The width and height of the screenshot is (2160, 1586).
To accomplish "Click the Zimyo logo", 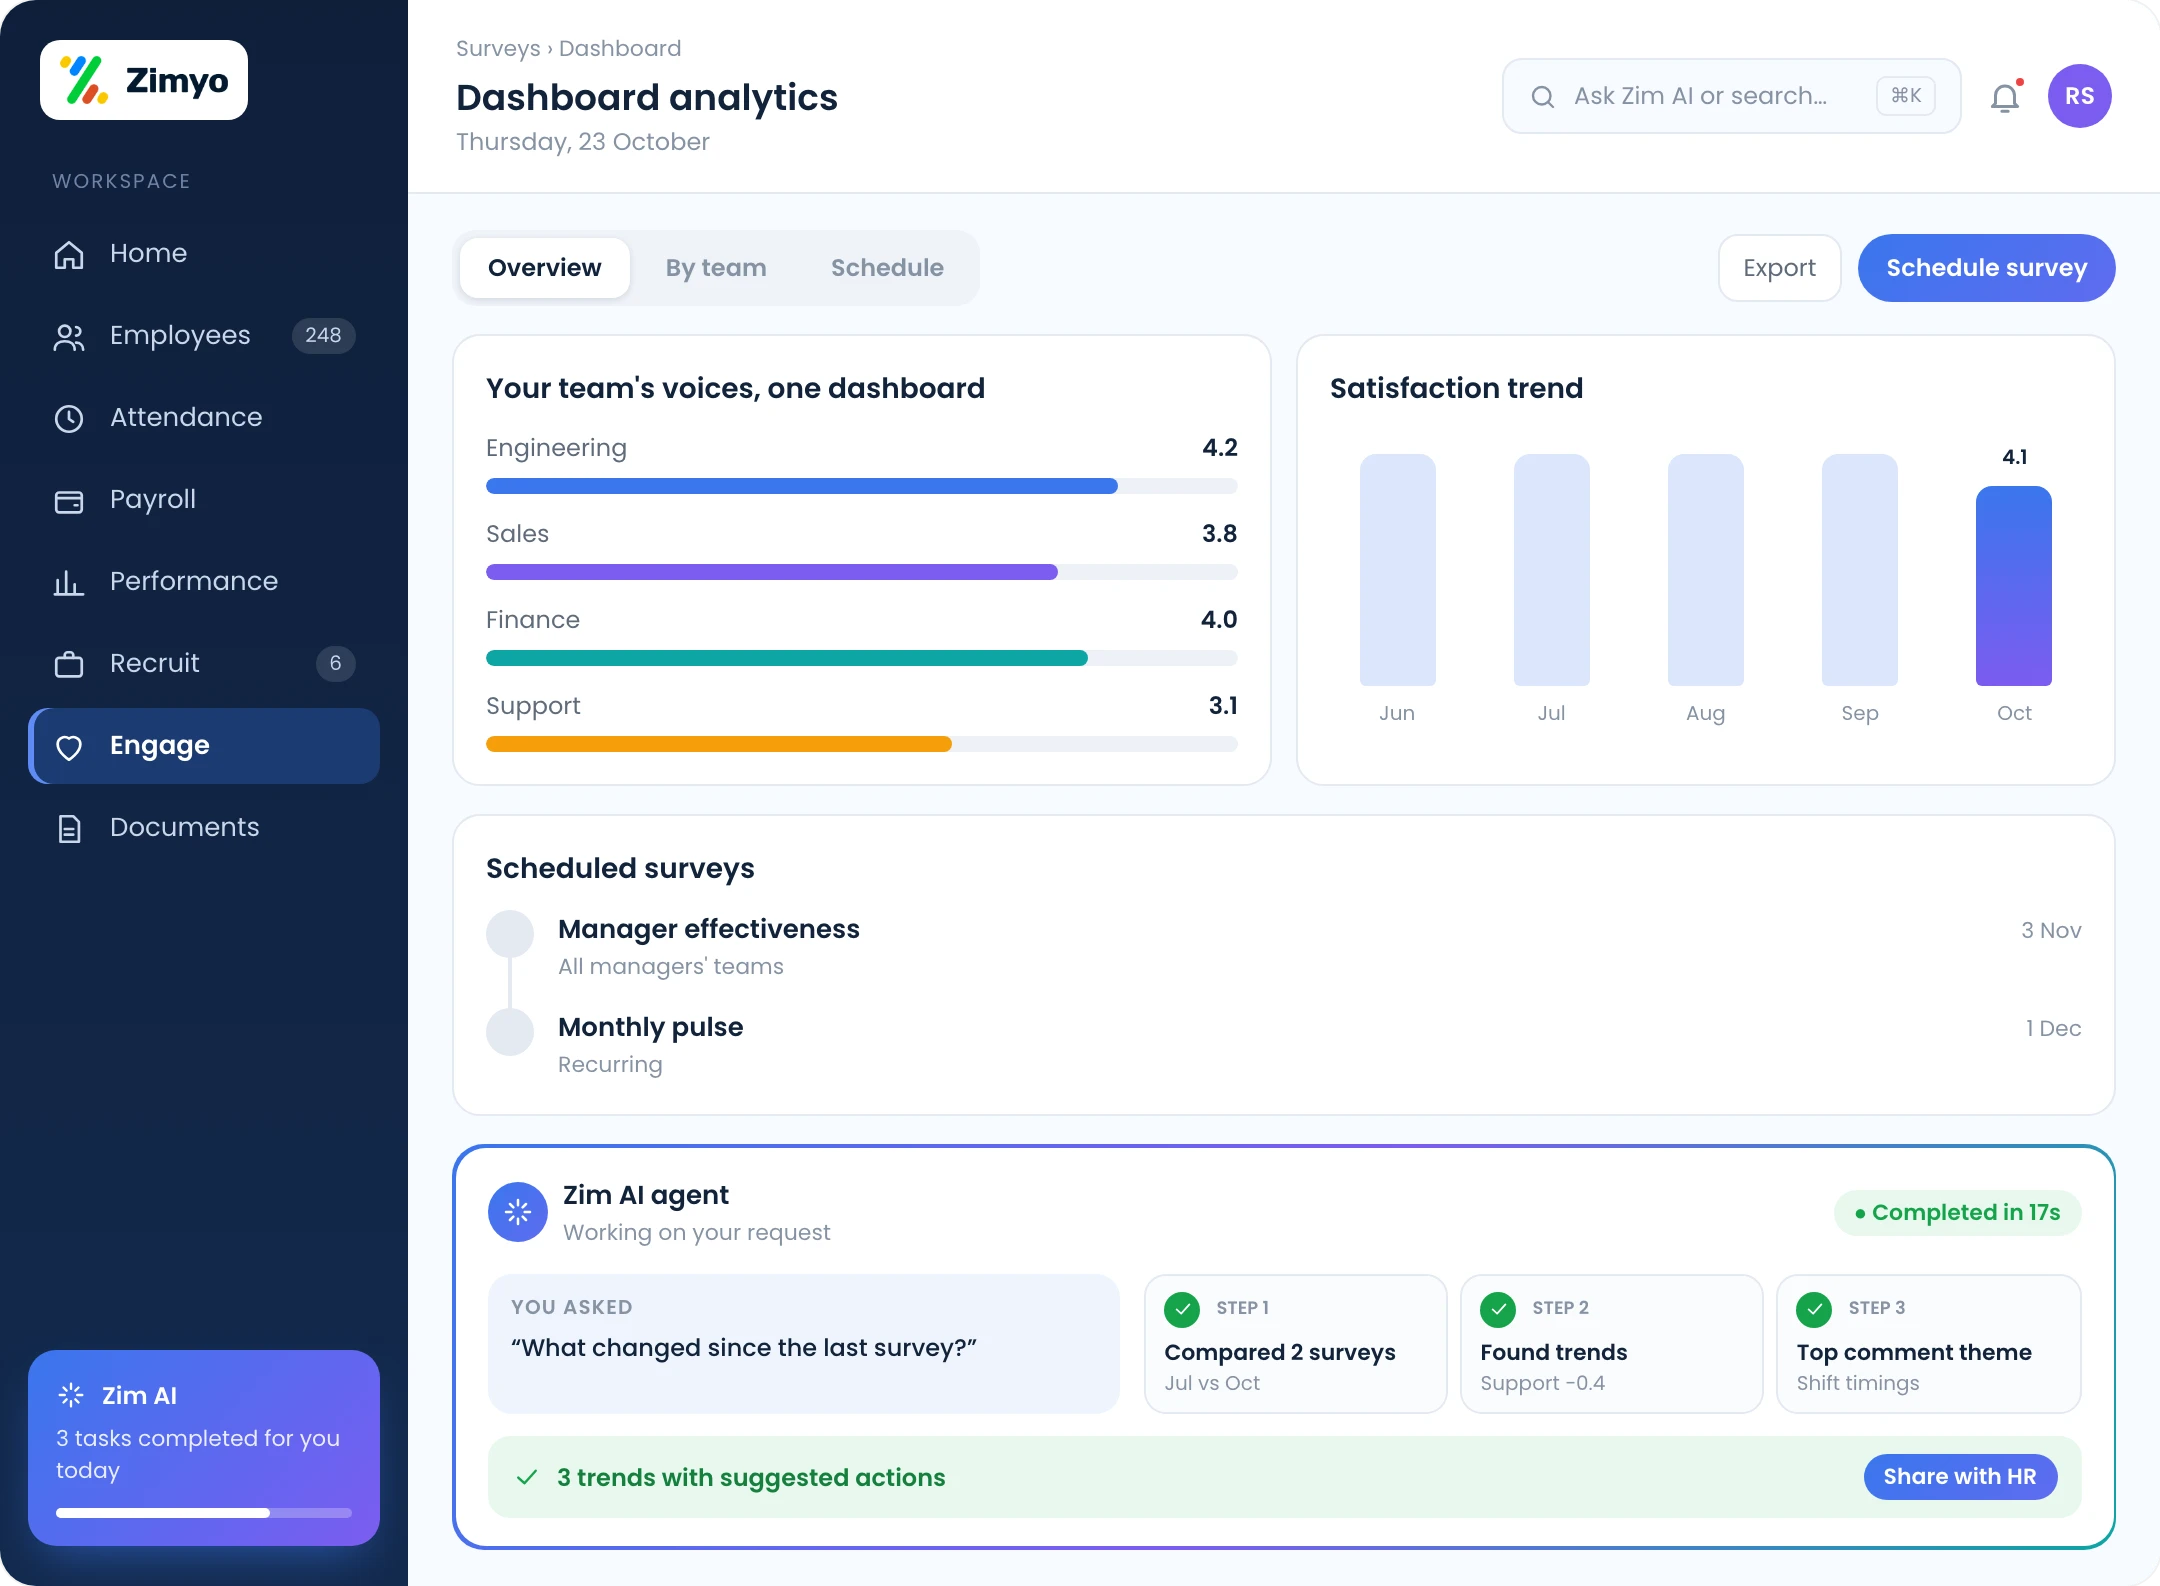I will (144, 80).
